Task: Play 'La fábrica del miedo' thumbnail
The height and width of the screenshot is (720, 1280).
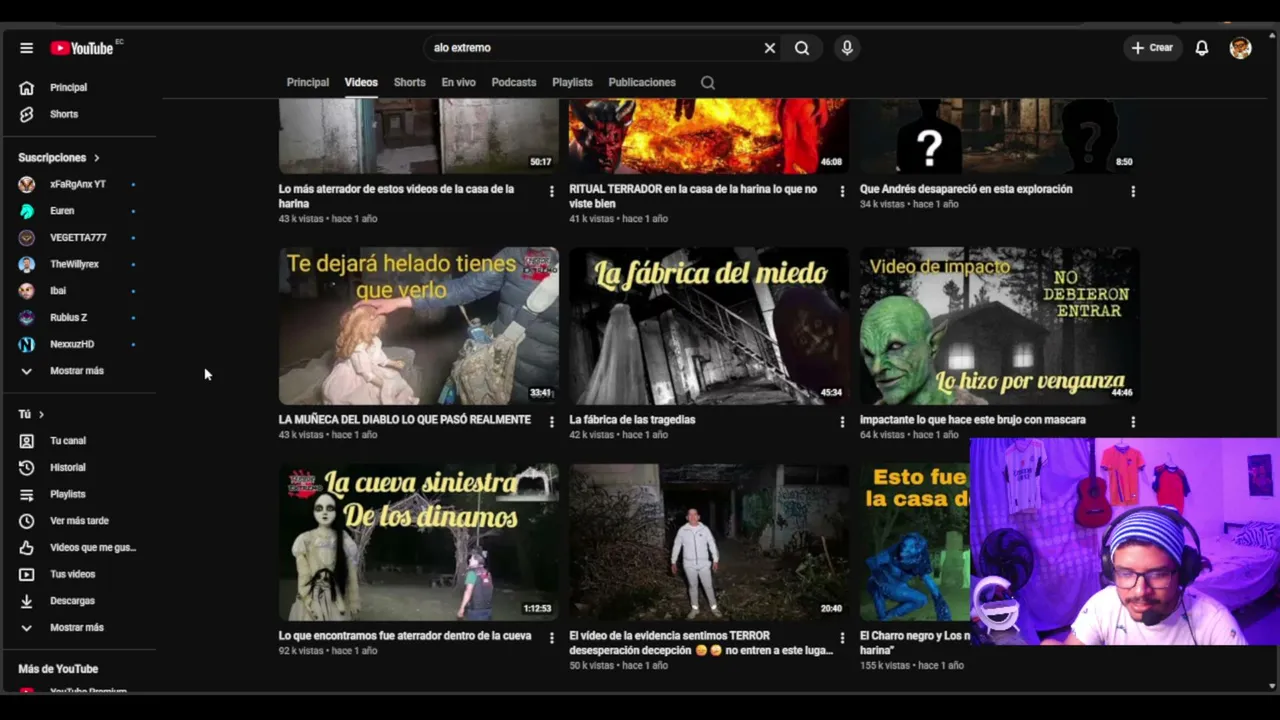Action: [x=709, y=326]
